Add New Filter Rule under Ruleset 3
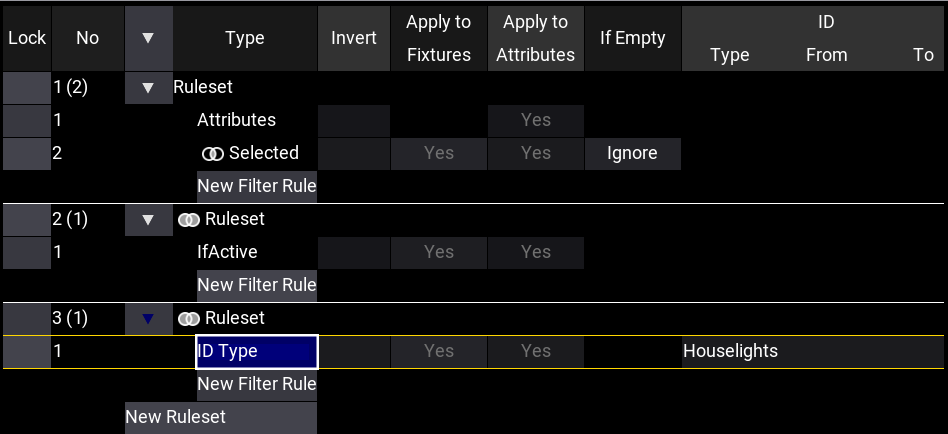The height and width of the screenshot is (434, 948). pyautogui.click(x=257, y=384)
